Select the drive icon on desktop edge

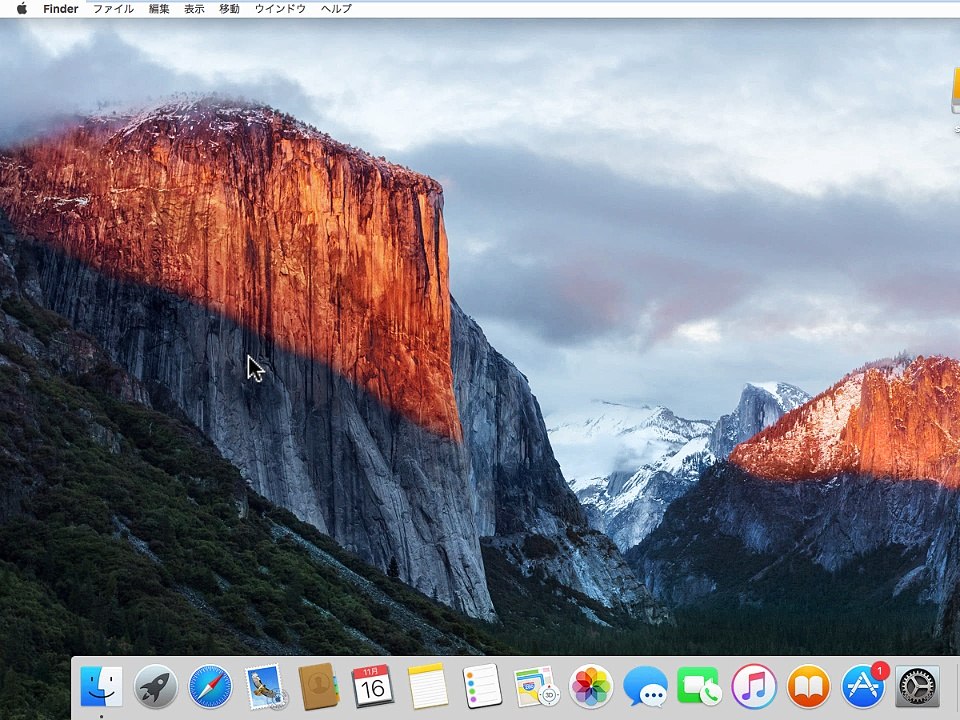point(956,92)
